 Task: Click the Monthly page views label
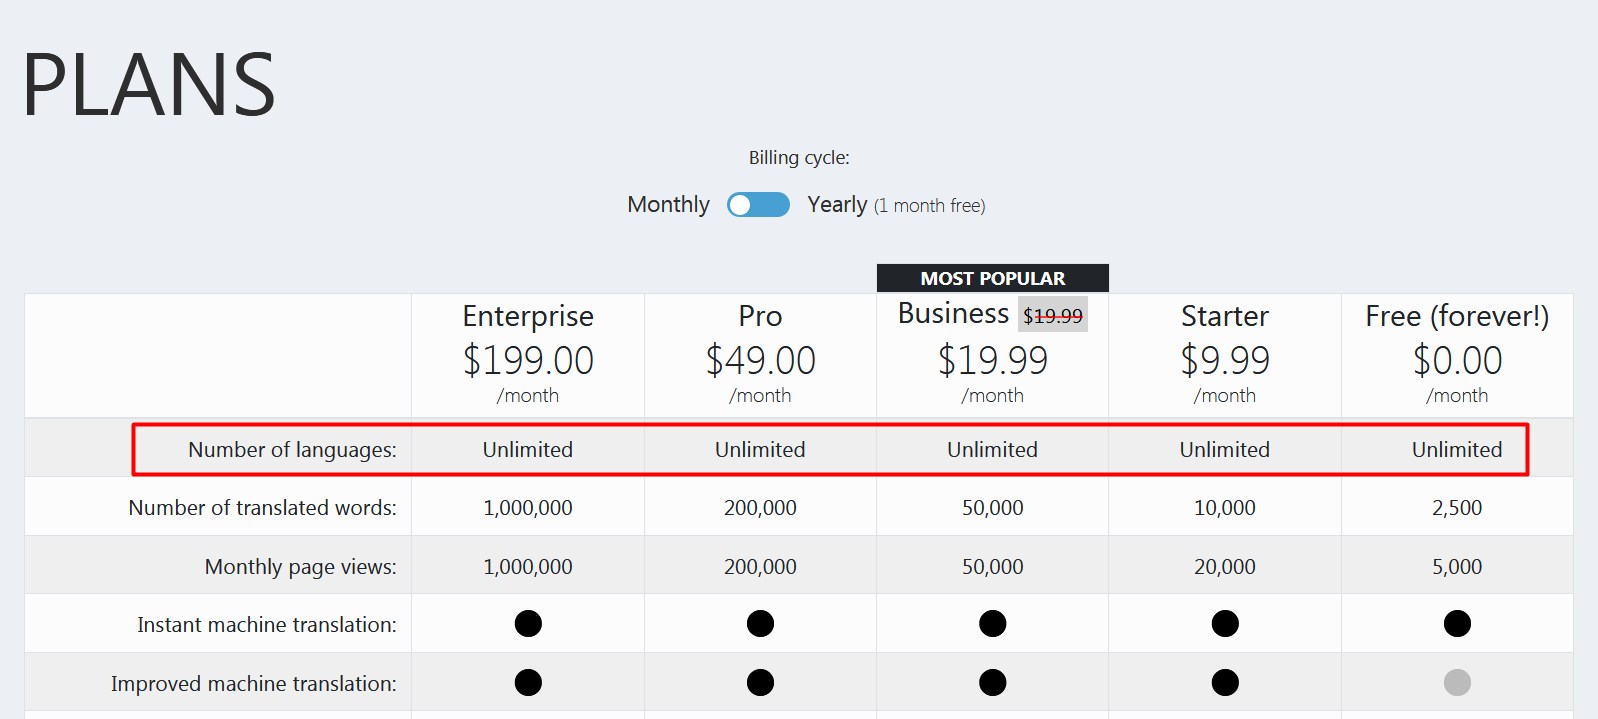click(300, 567)
